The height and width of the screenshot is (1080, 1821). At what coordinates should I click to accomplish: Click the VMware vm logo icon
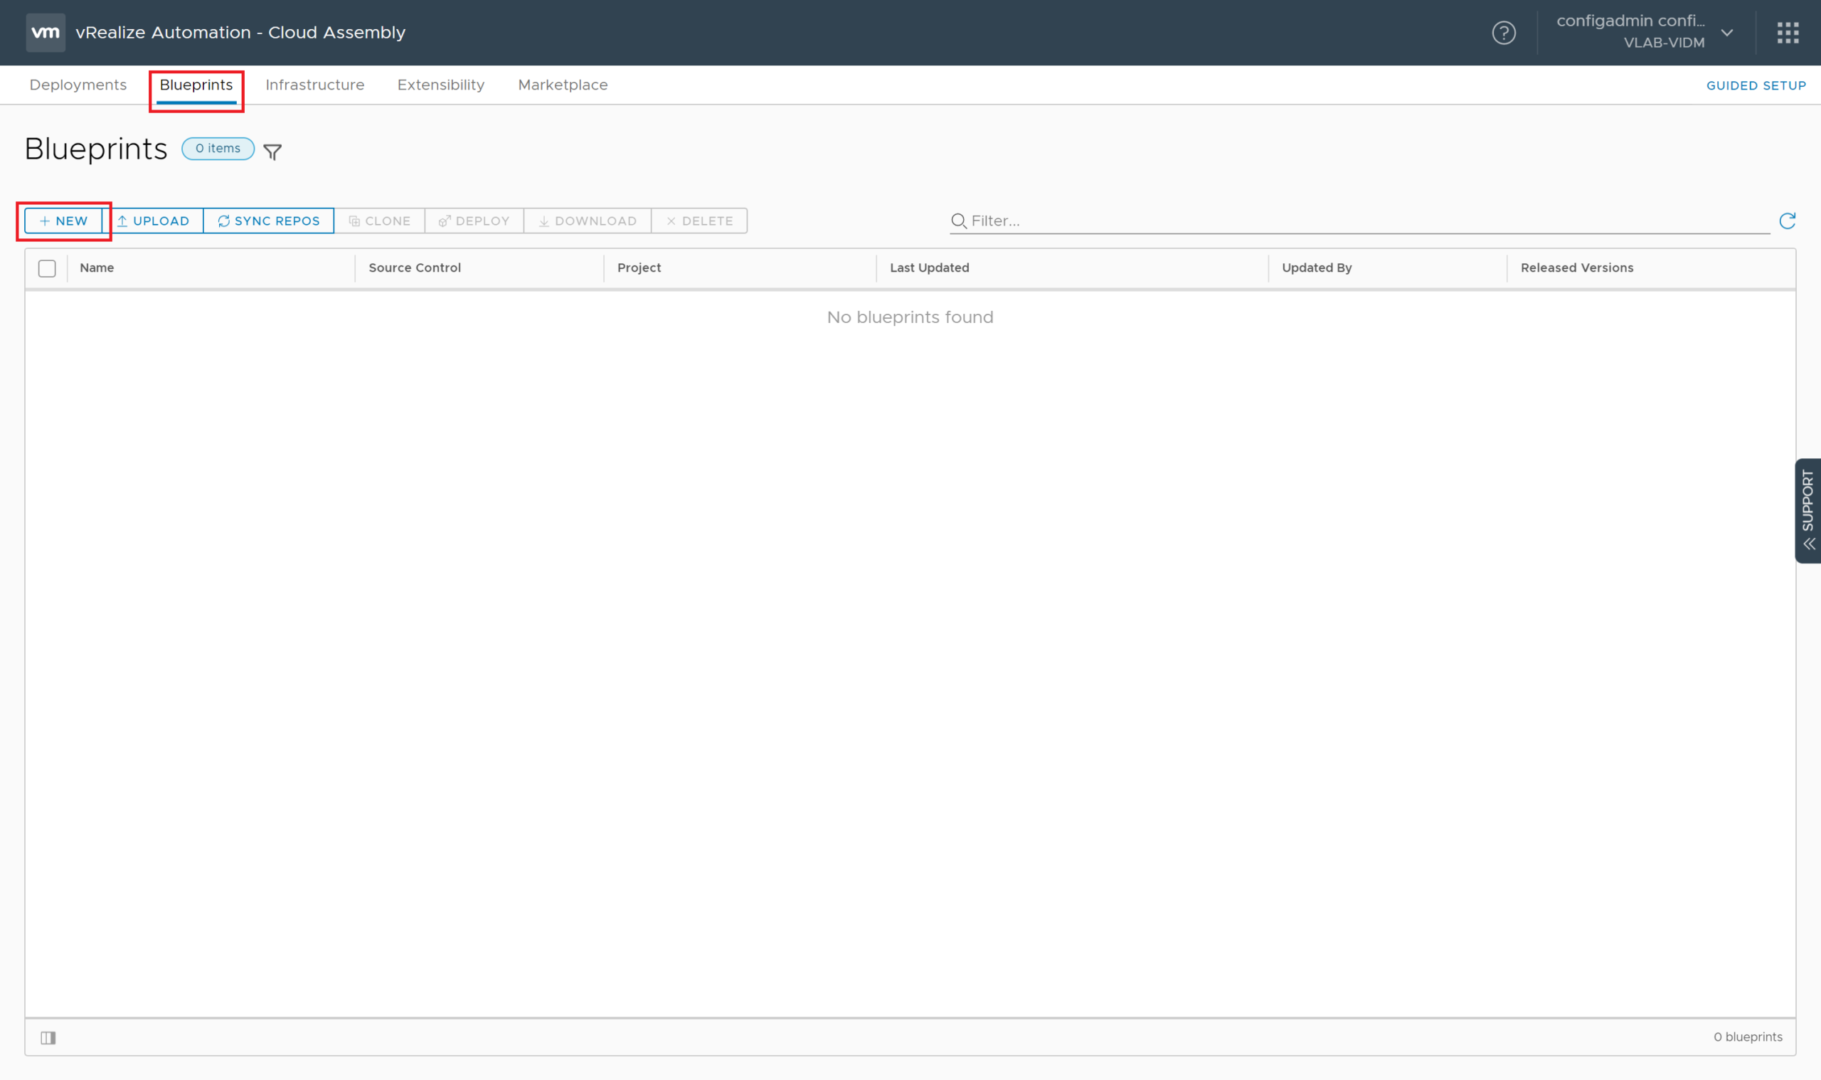45,32
